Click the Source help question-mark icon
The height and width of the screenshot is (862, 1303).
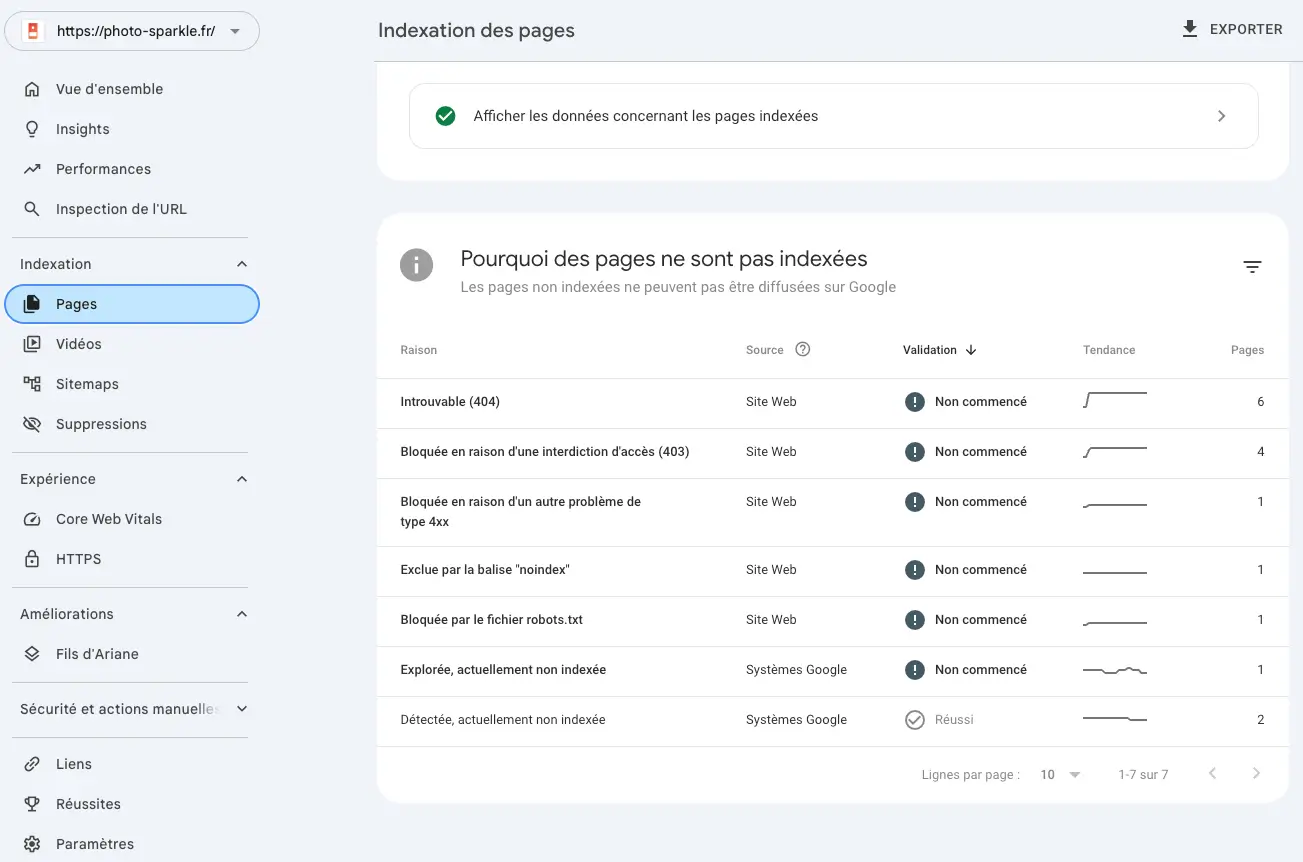click(802, 350)
